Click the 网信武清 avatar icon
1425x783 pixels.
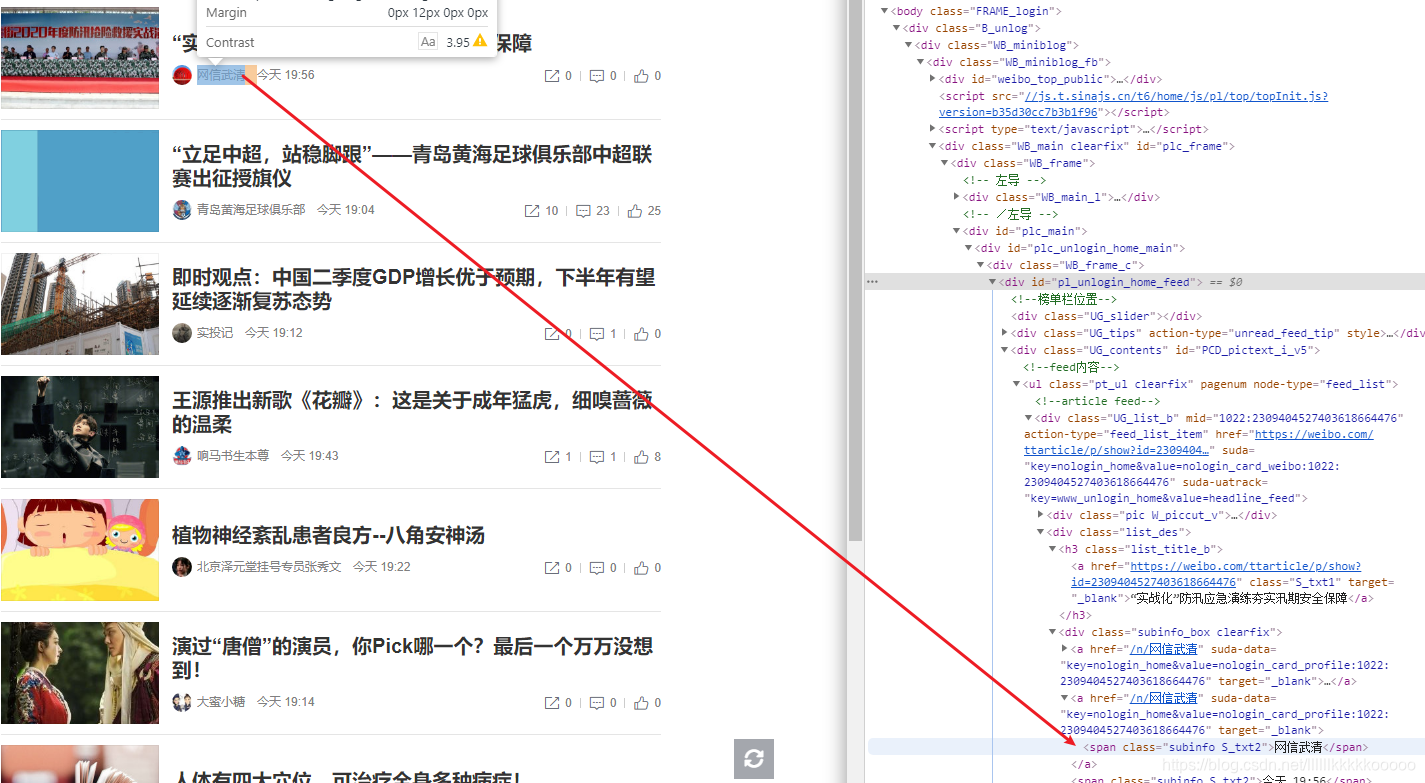click(x=182, y=75)
